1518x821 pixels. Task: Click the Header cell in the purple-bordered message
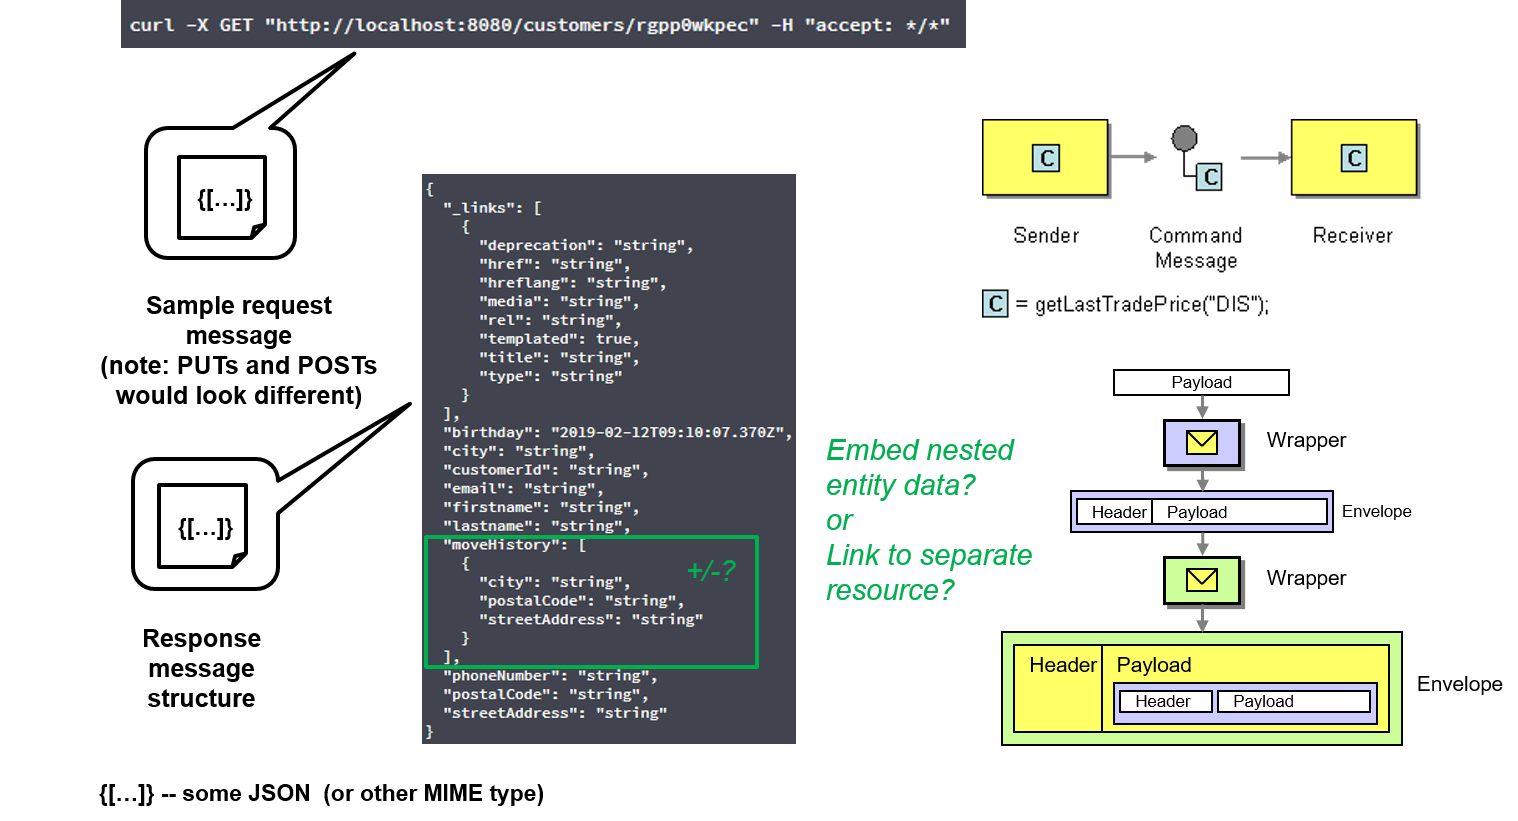point(1118,512)
